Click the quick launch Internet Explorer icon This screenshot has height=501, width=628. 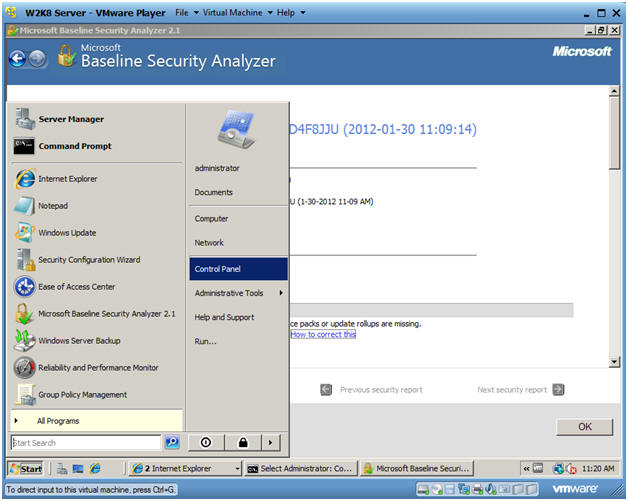point(95,468)
